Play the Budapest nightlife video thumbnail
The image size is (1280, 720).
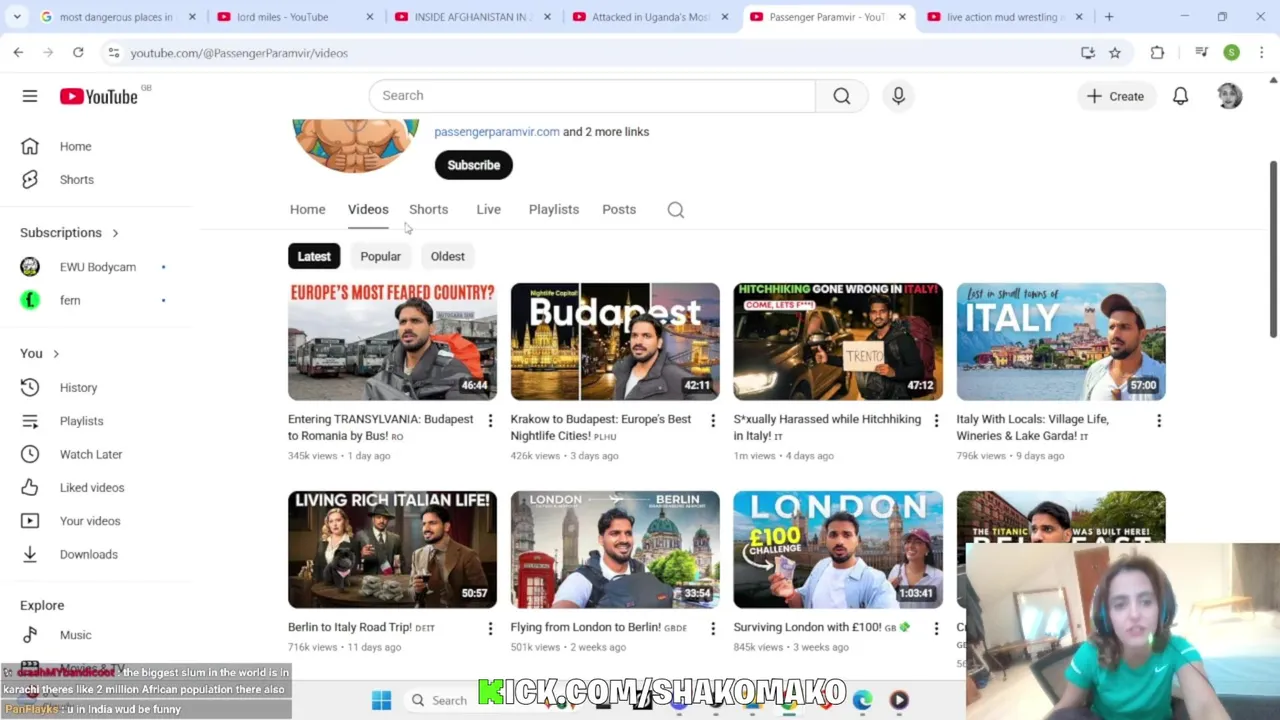[x=615, y=342]
